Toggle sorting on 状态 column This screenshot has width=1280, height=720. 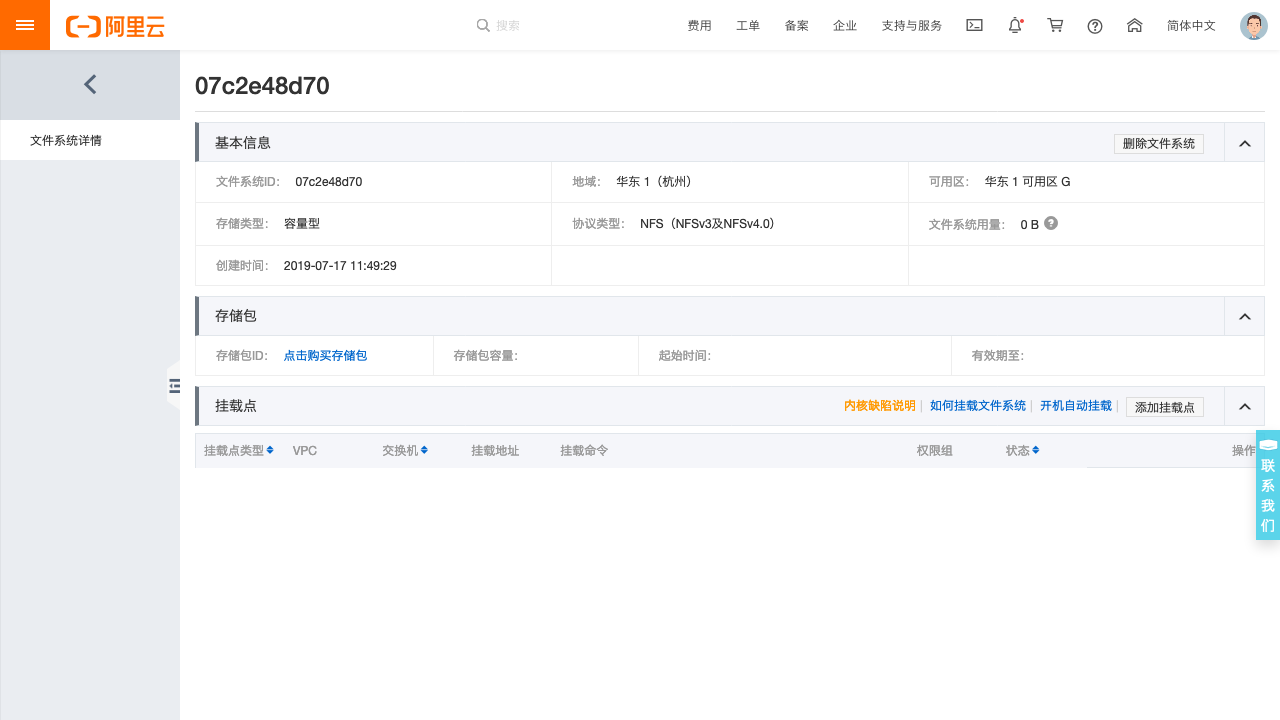point(1036,450)
